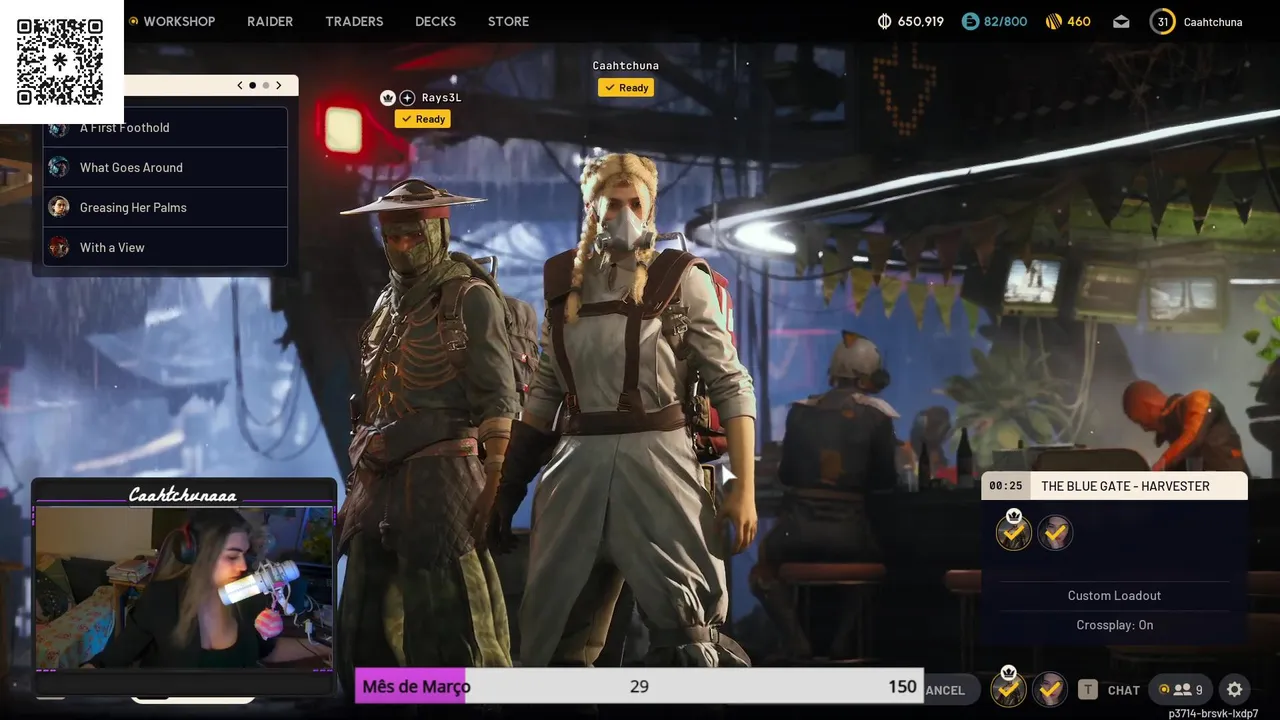Toggle Caahtchuna's Ready status badge

[x=626, y=88]
